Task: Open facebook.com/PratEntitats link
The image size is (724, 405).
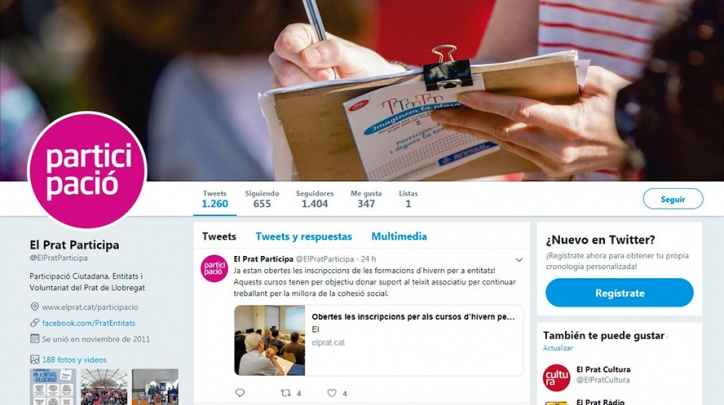Action: pos(89,323)
